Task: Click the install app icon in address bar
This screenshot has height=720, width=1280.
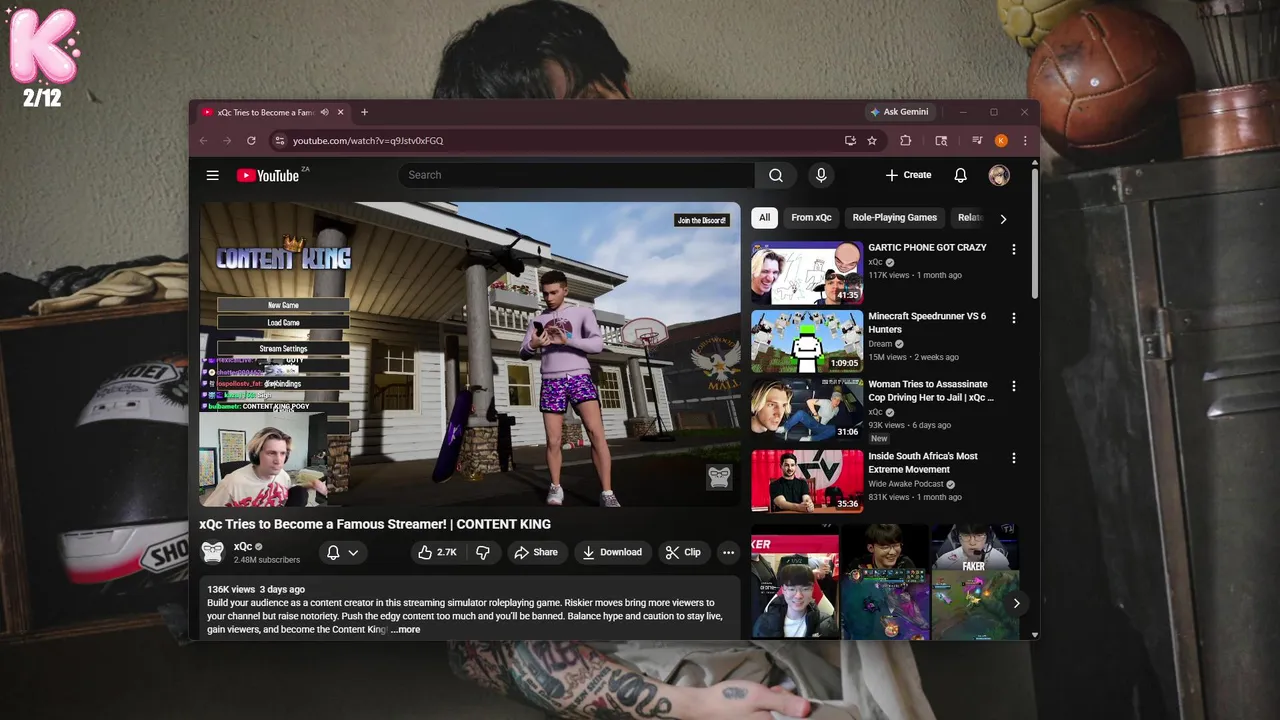Action: (850, 141)
